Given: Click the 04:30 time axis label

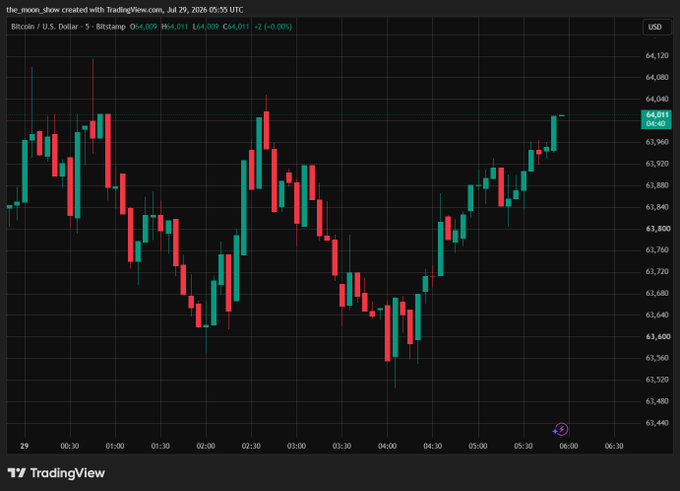Looking at the screenshot, I should click(432, 446).
